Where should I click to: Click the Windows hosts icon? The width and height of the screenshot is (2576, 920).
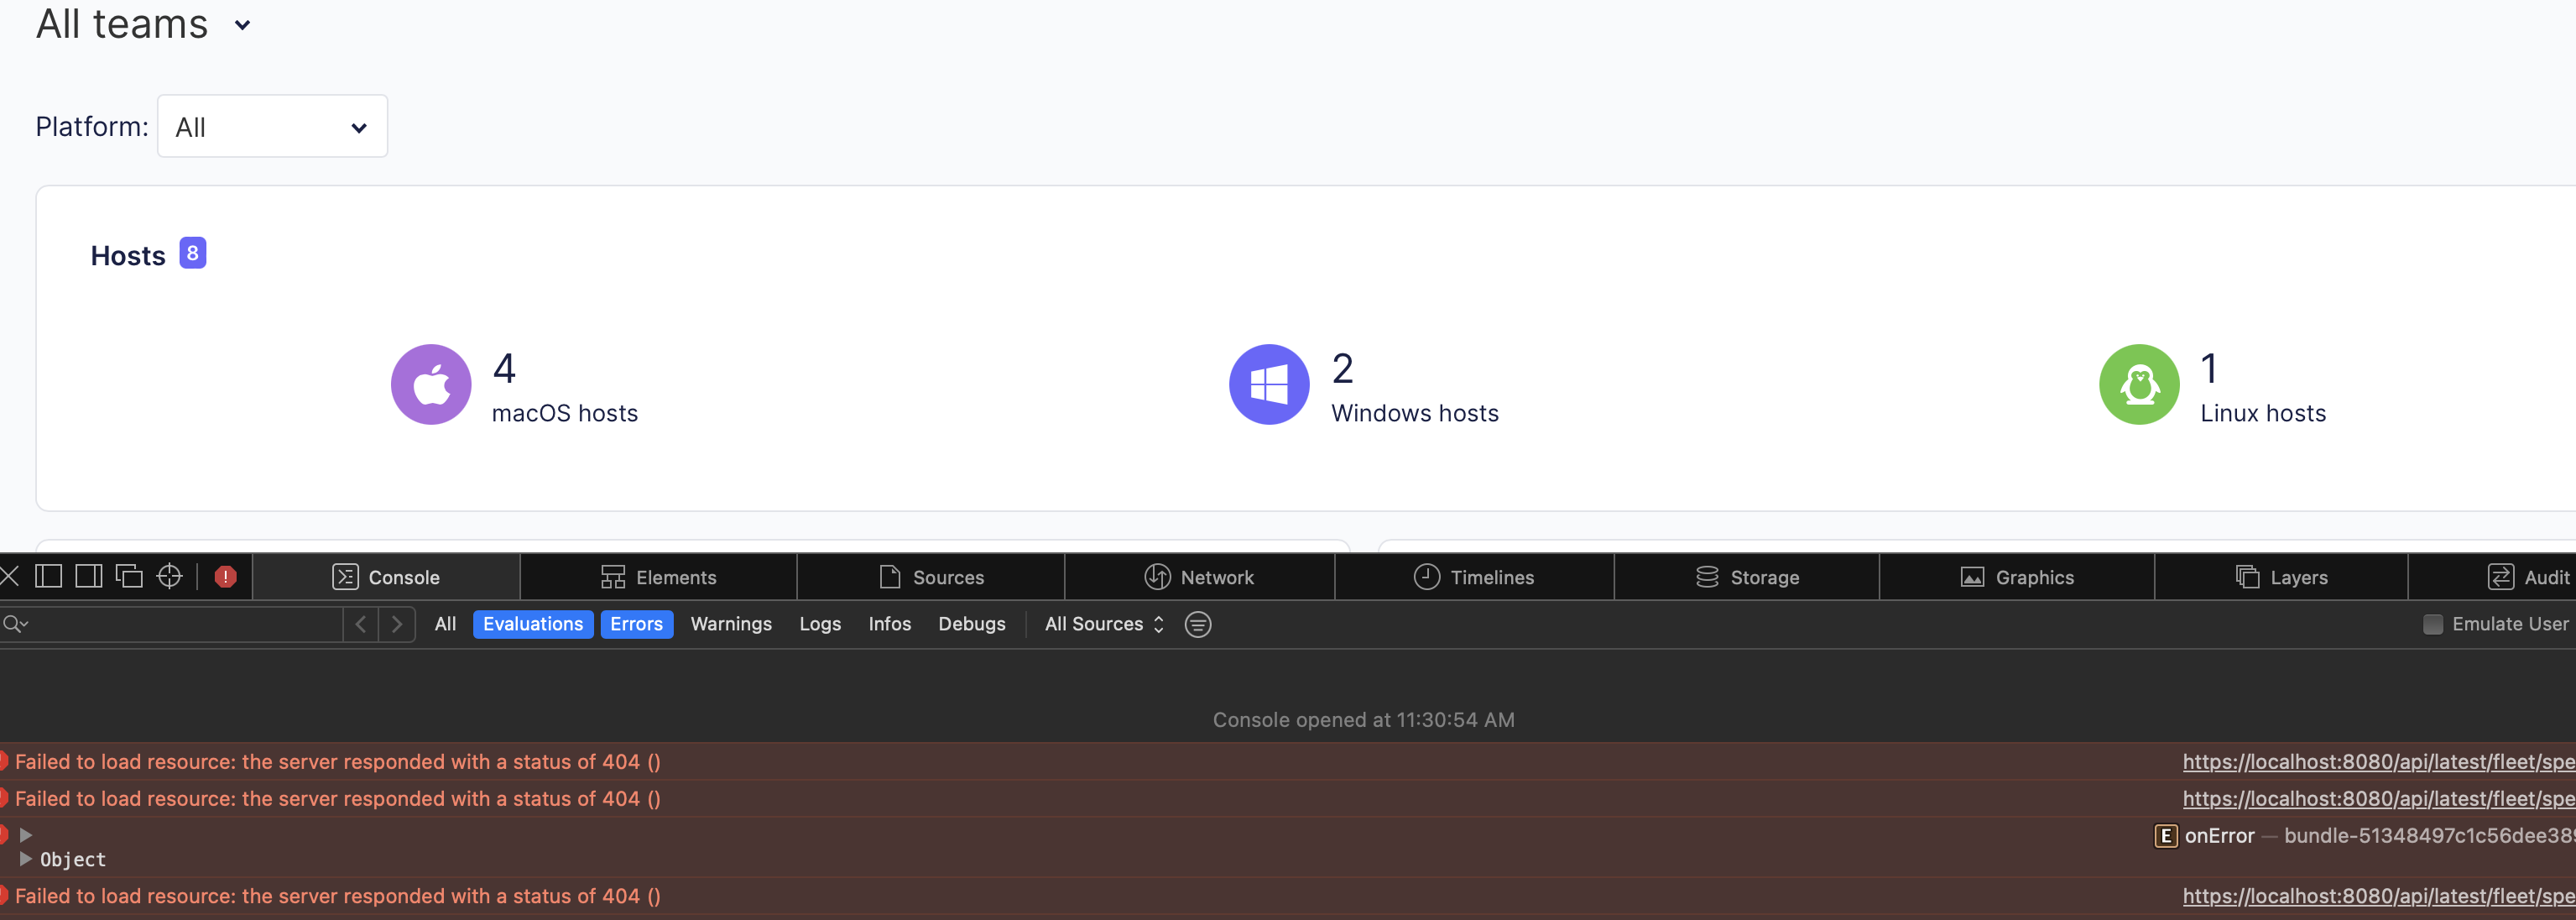pyautogui.click(x=1268, y=384)
